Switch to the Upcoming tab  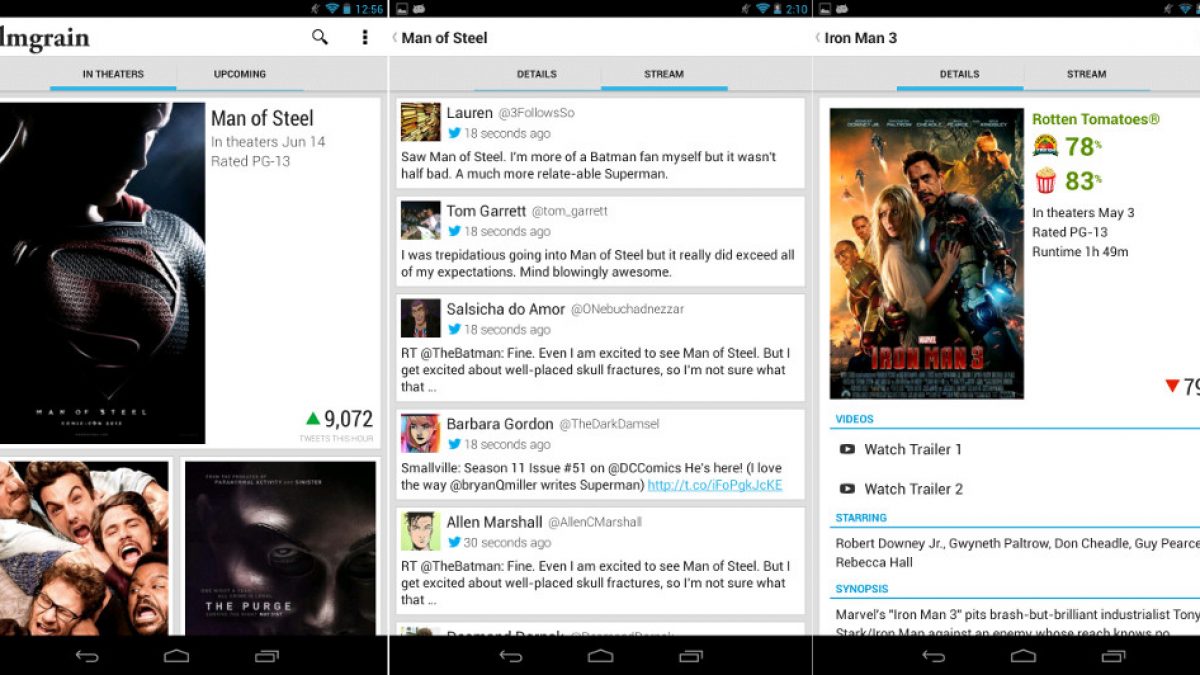click(239, 74)
